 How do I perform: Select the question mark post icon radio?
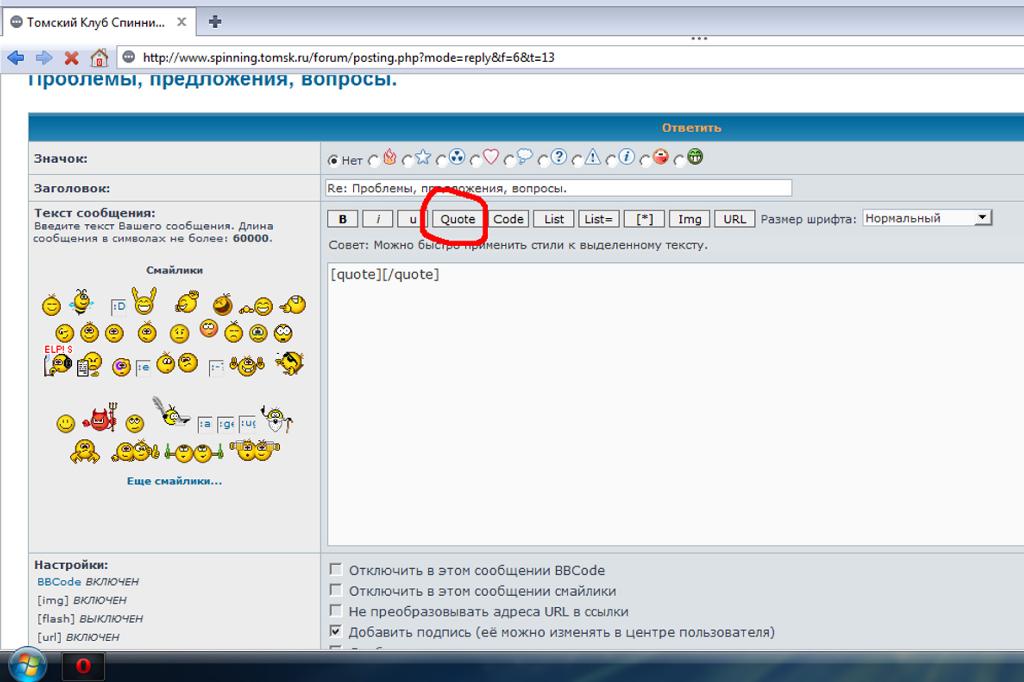point(544,158)
